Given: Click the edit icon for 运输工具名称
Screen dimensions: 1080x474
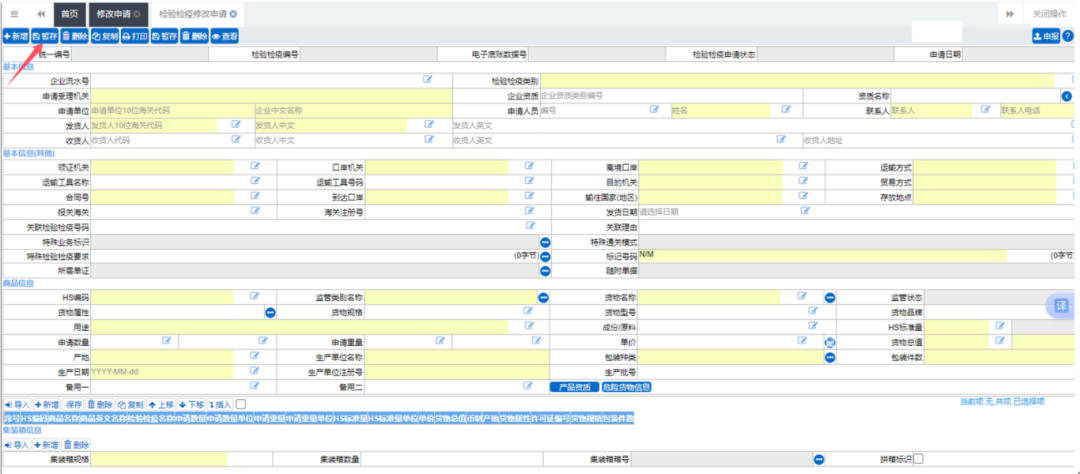Looking at the screenshot, I should pyautogui.click(x=255, y=181).
